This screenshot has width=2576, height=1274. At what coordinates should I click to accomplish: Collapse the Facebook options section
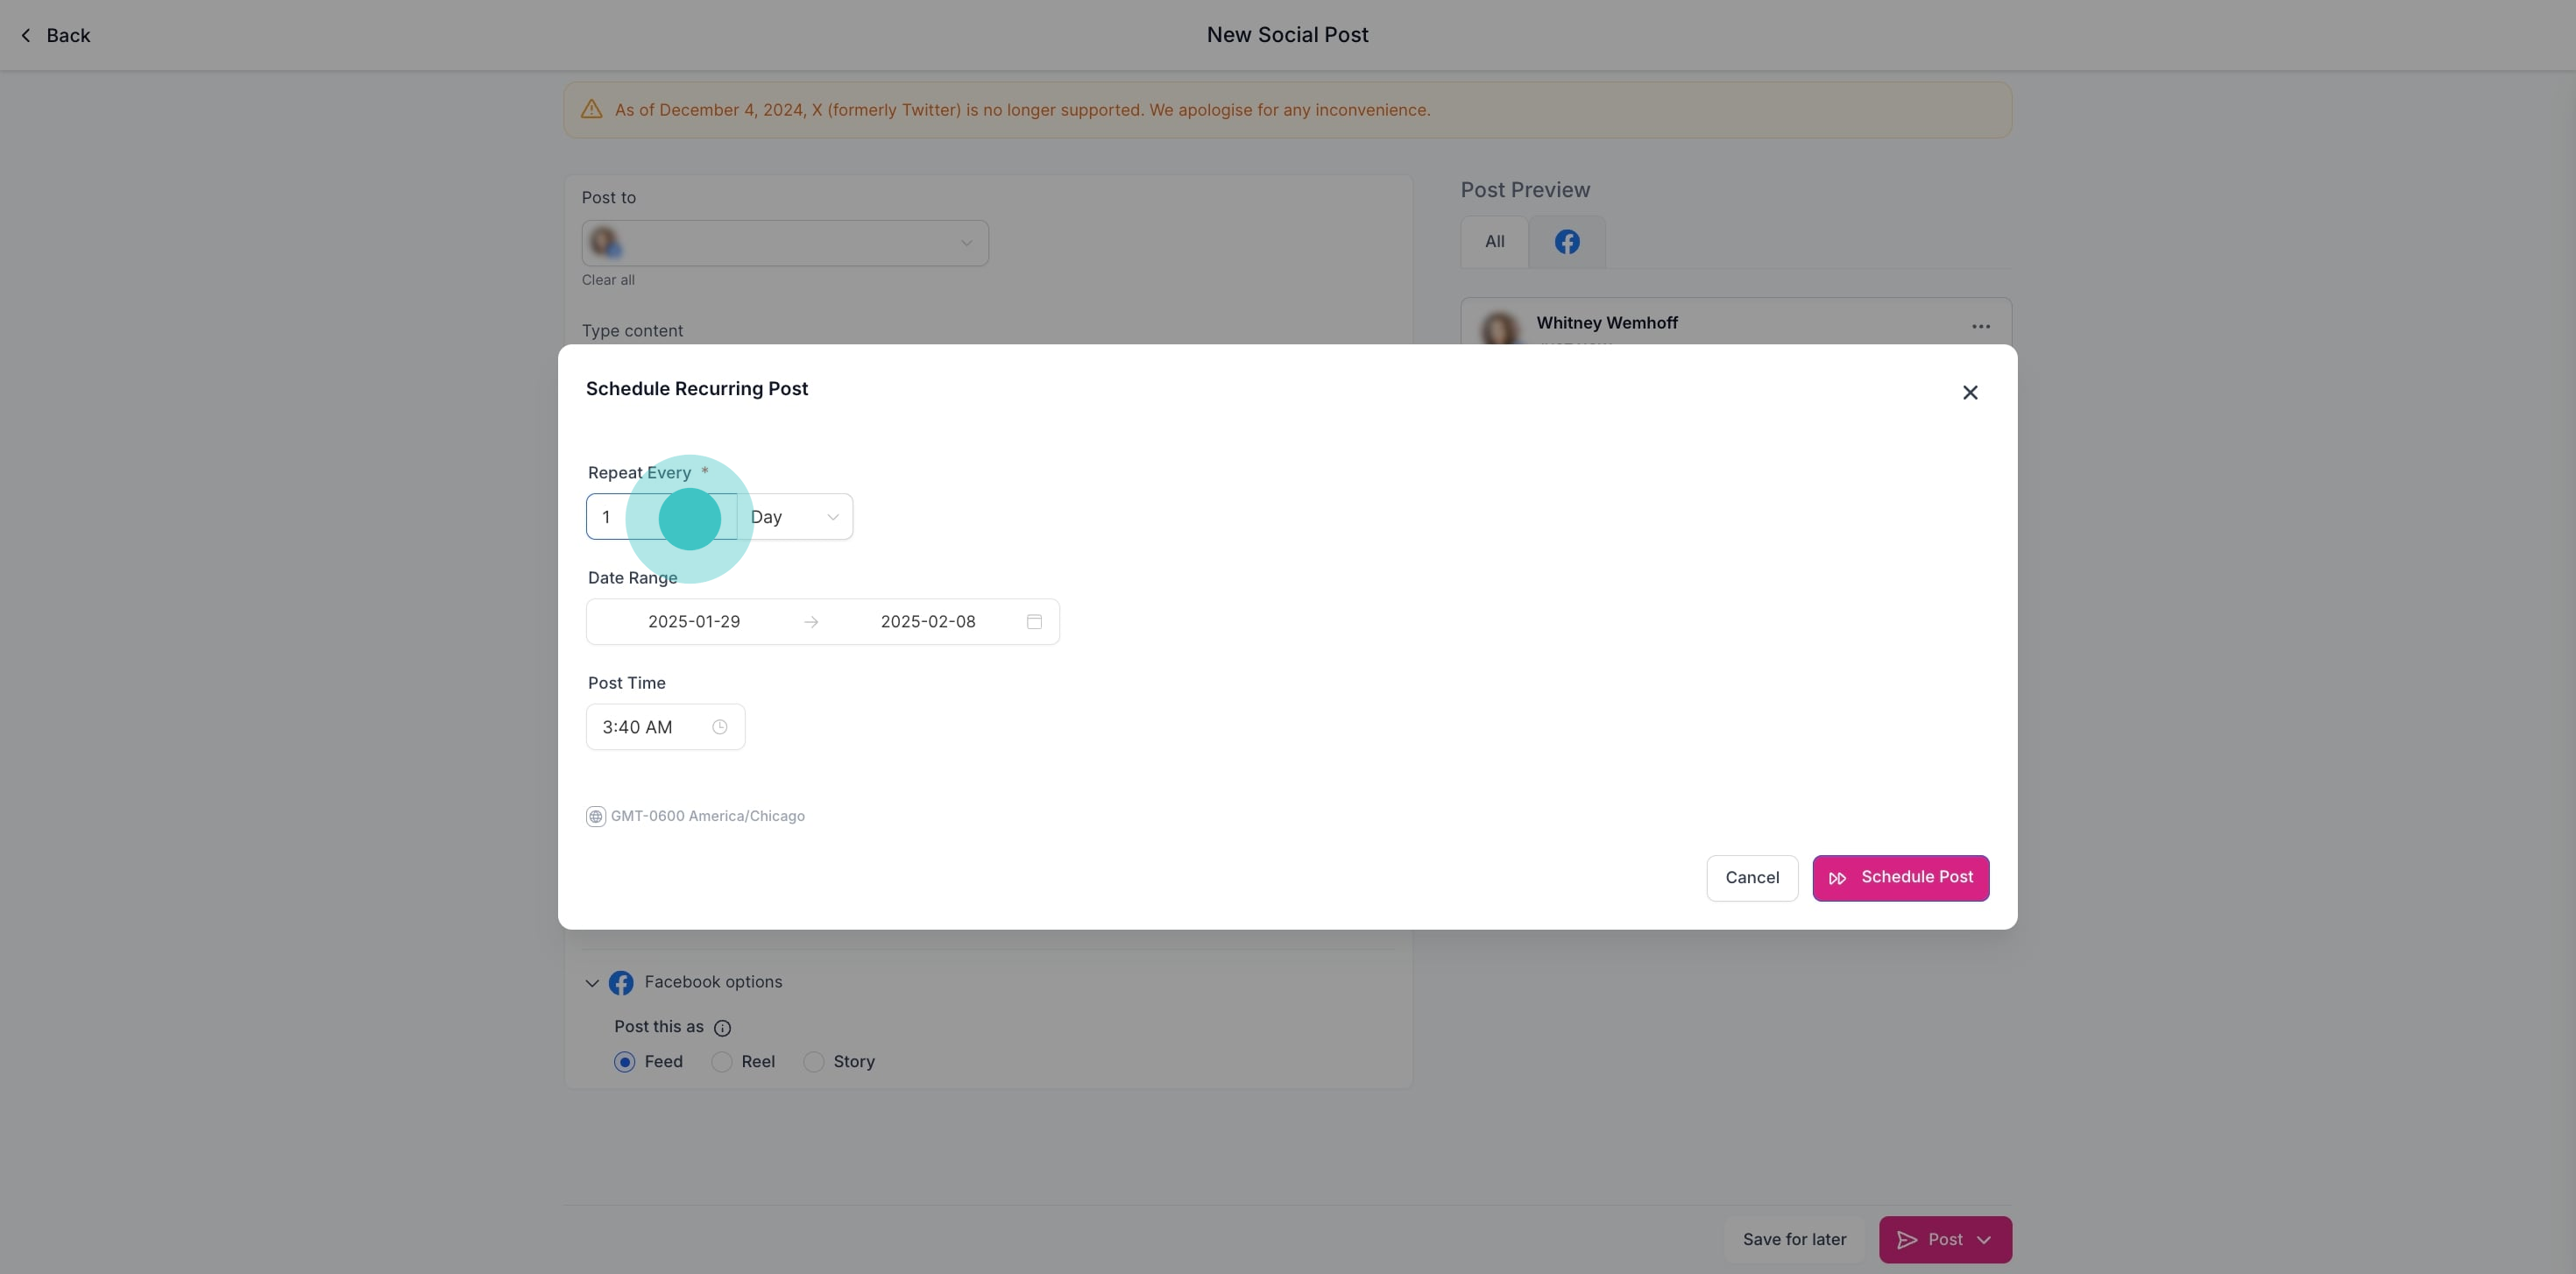coord(592,983)
